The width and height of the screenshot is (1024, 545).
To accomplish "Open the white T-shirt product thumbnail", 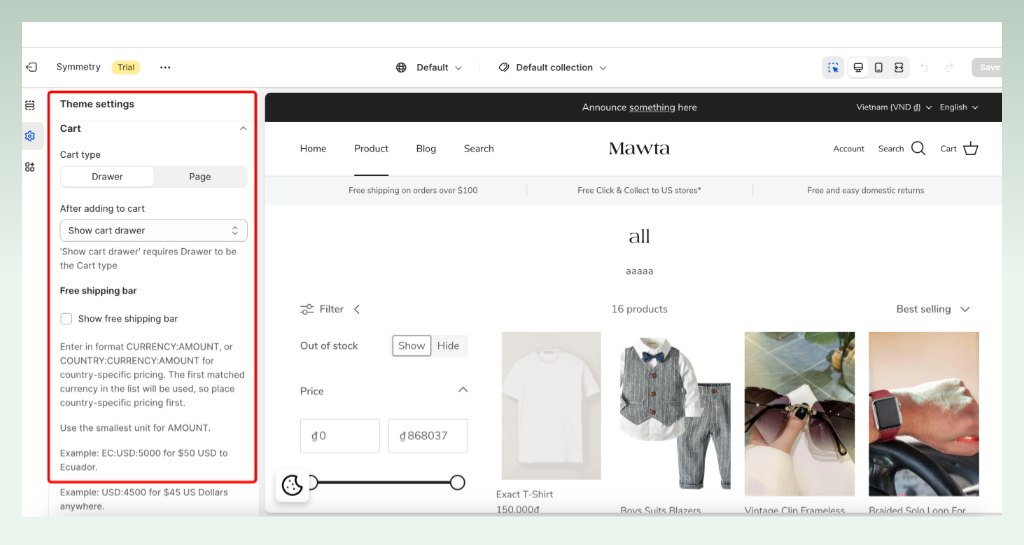I will (551, 406).
